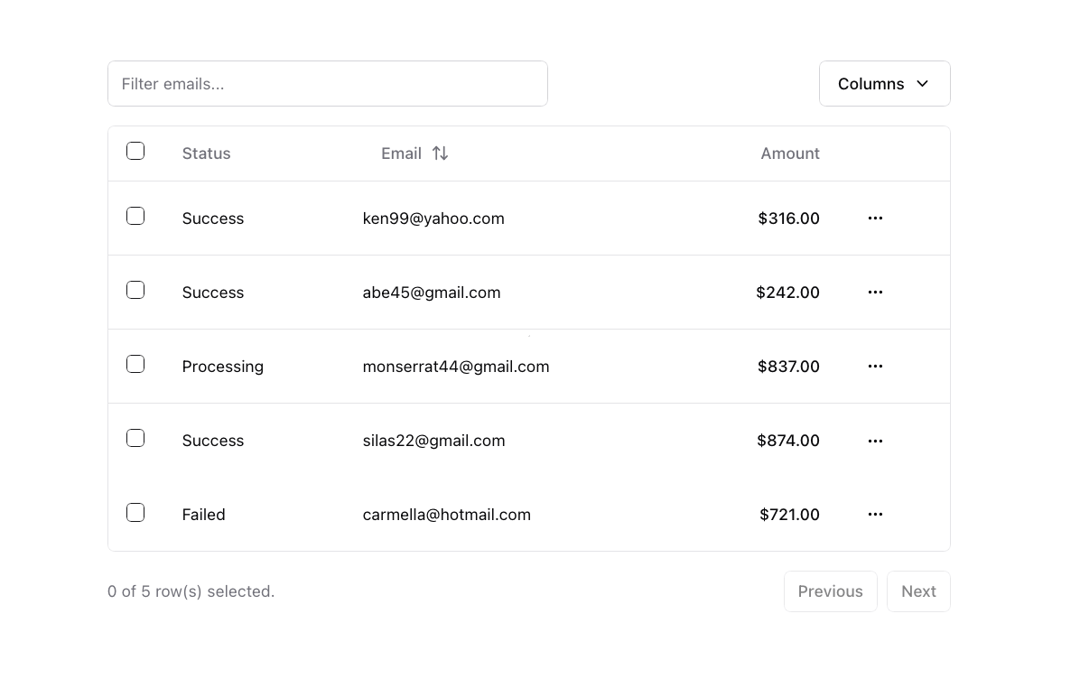Click the email carmella@hotmail.com

(447, 514)
